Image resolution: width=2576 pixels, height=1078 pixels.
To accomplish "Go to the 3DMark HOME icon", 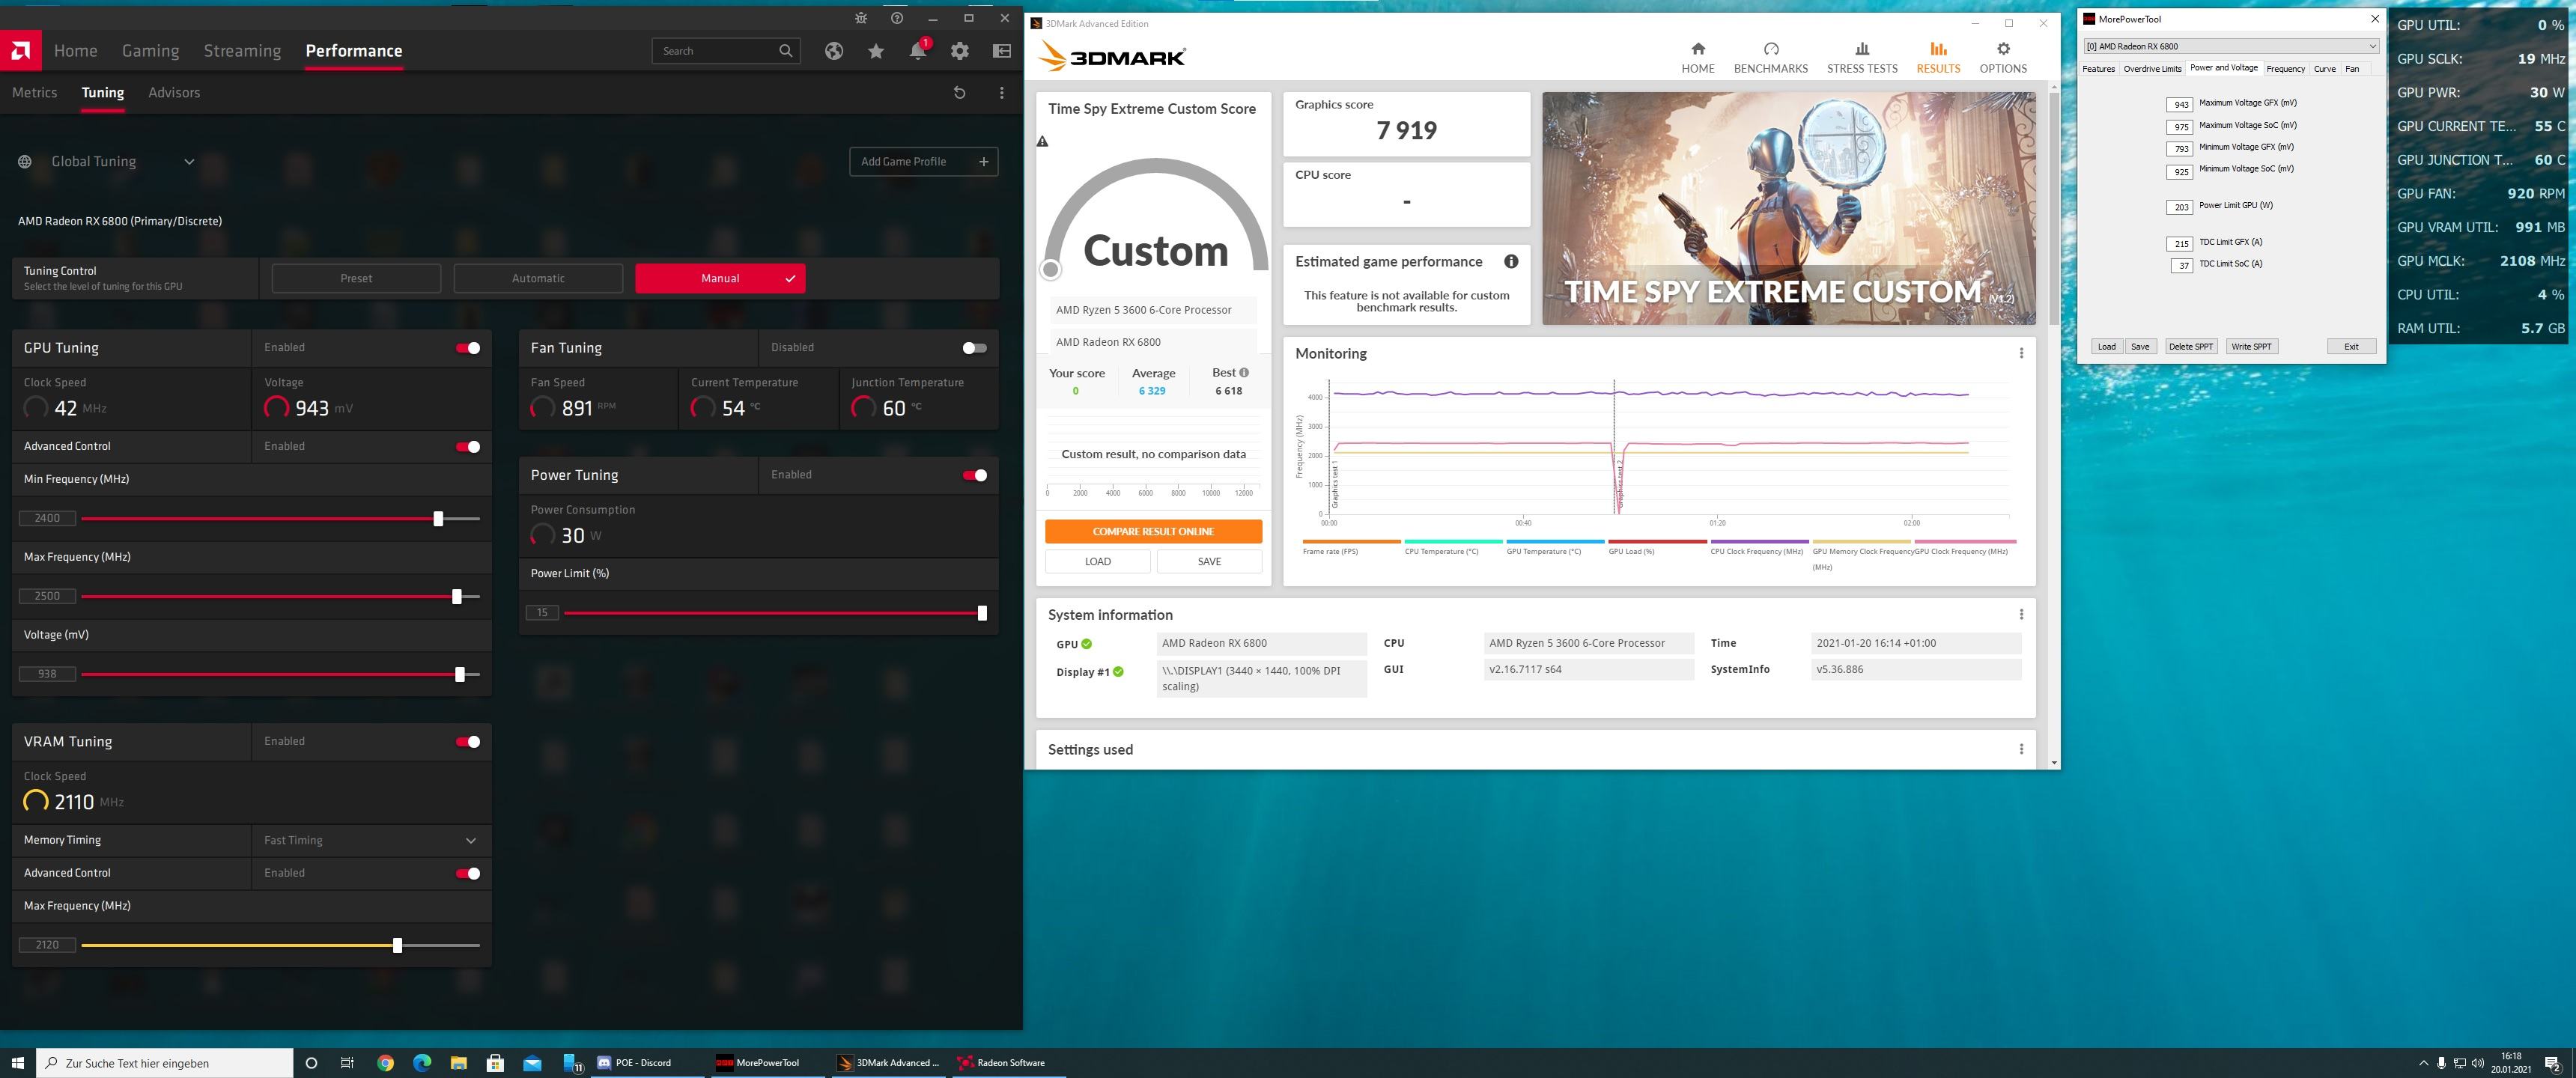I will click(1697, 58).
